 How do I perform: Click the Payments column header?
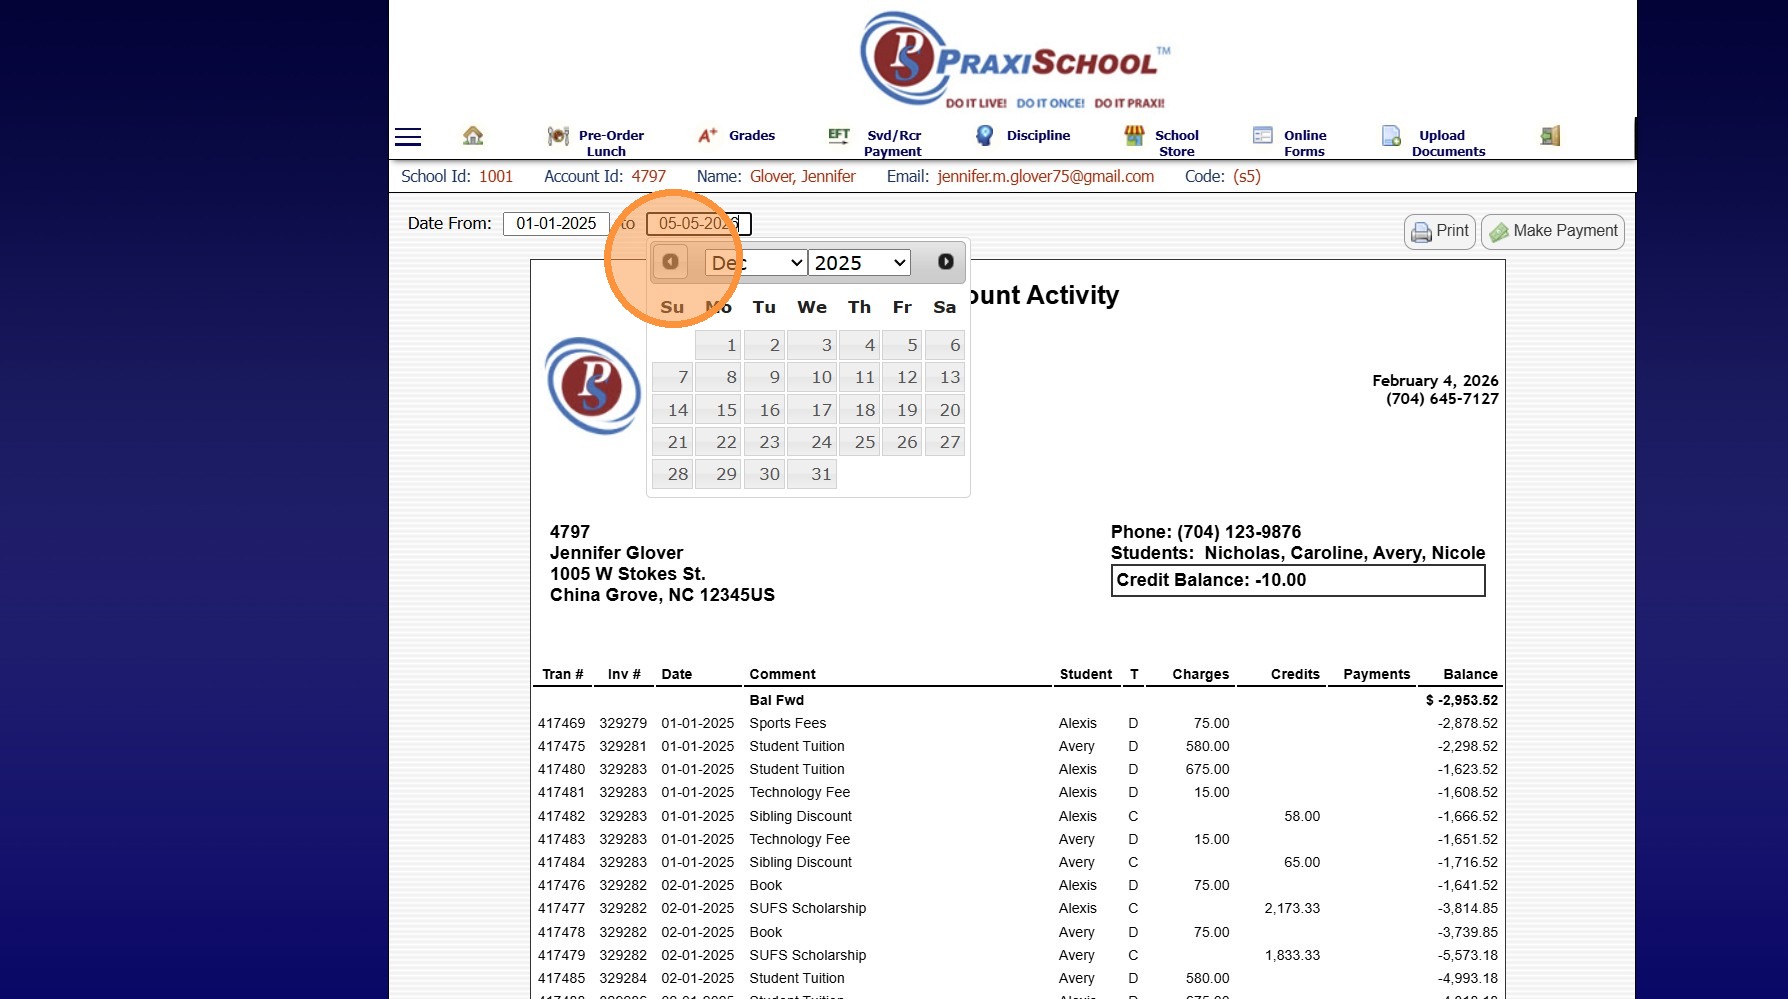pyautogui.click(x=1377, y=675)
